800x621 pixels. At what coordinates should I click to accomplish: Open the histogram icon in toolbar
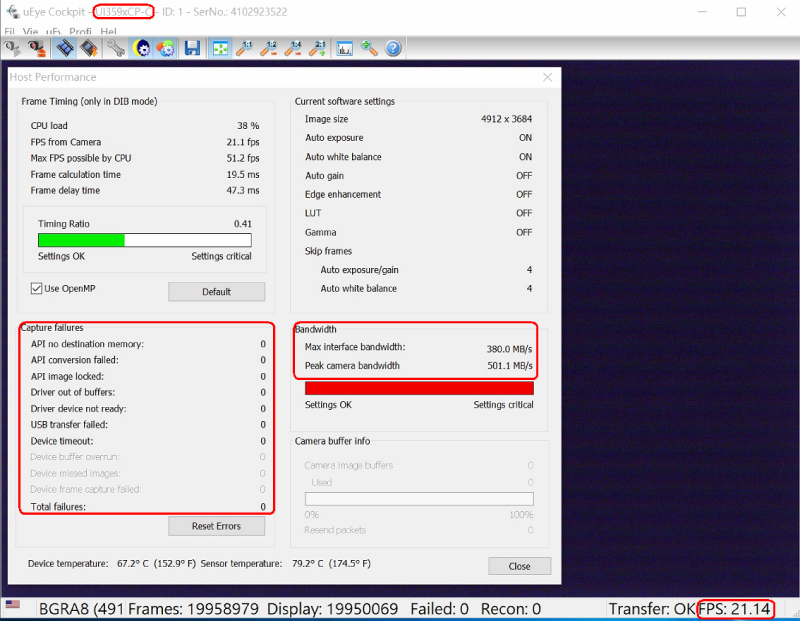point(345,48)
